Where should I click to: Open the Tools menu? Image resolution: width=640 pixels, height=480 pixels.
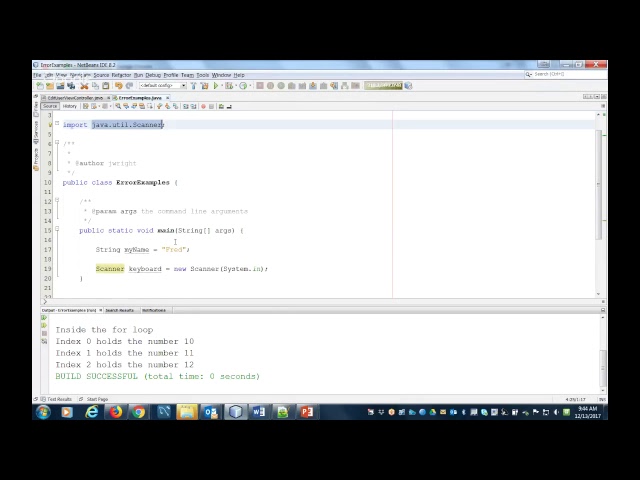[202, 75]
